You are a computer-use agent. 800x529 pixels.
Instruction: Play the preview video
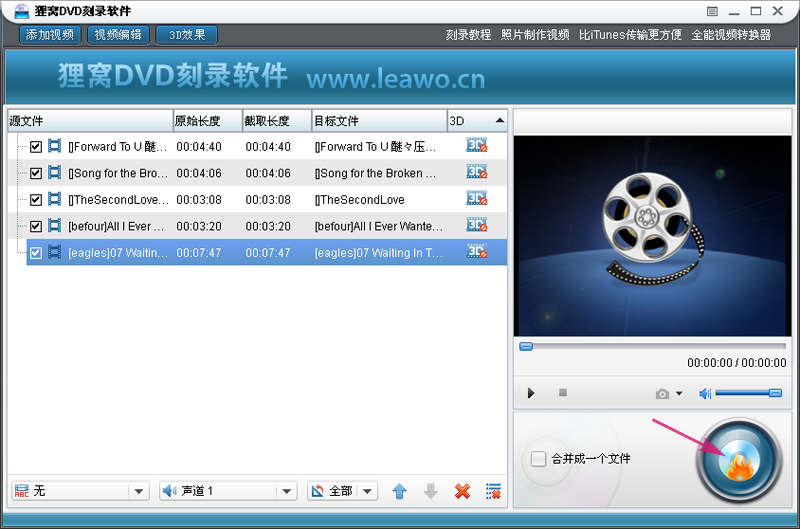[531, 393]
